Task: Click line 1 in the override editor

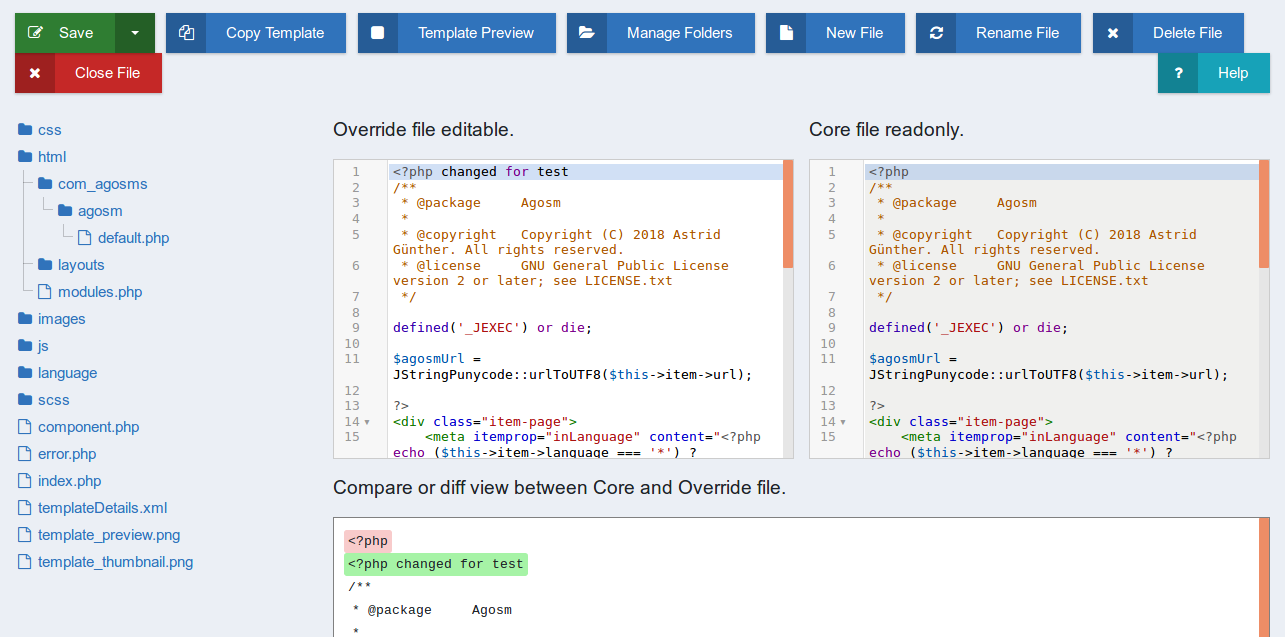Action: click(585, 172)
